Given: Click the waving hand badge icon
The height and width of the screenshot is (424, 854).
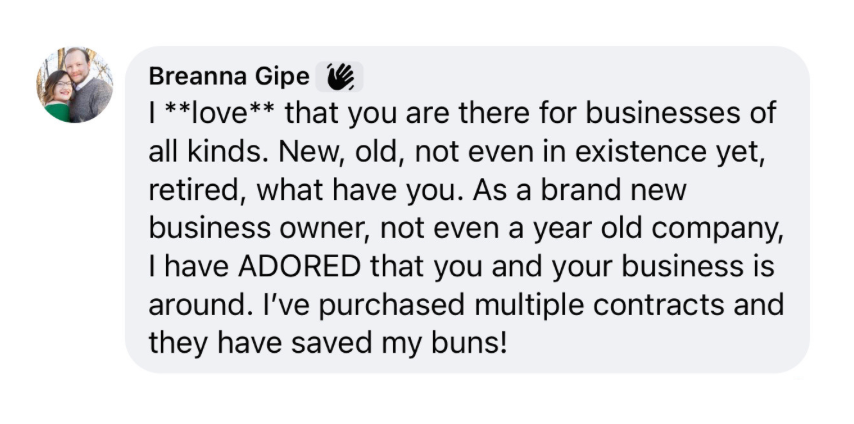Looking at the screenshot, I should point(340,76).
